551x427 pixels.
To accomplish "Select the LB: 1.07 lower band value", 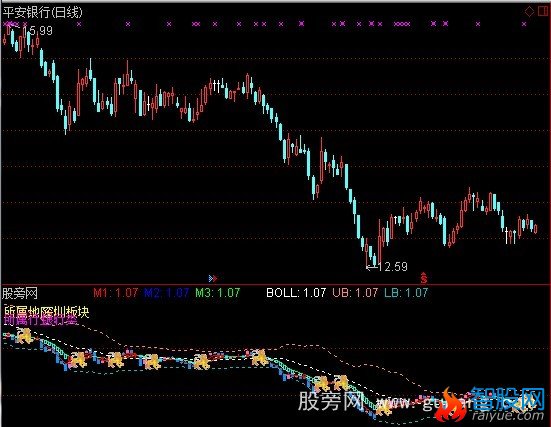I will point(406,293).
